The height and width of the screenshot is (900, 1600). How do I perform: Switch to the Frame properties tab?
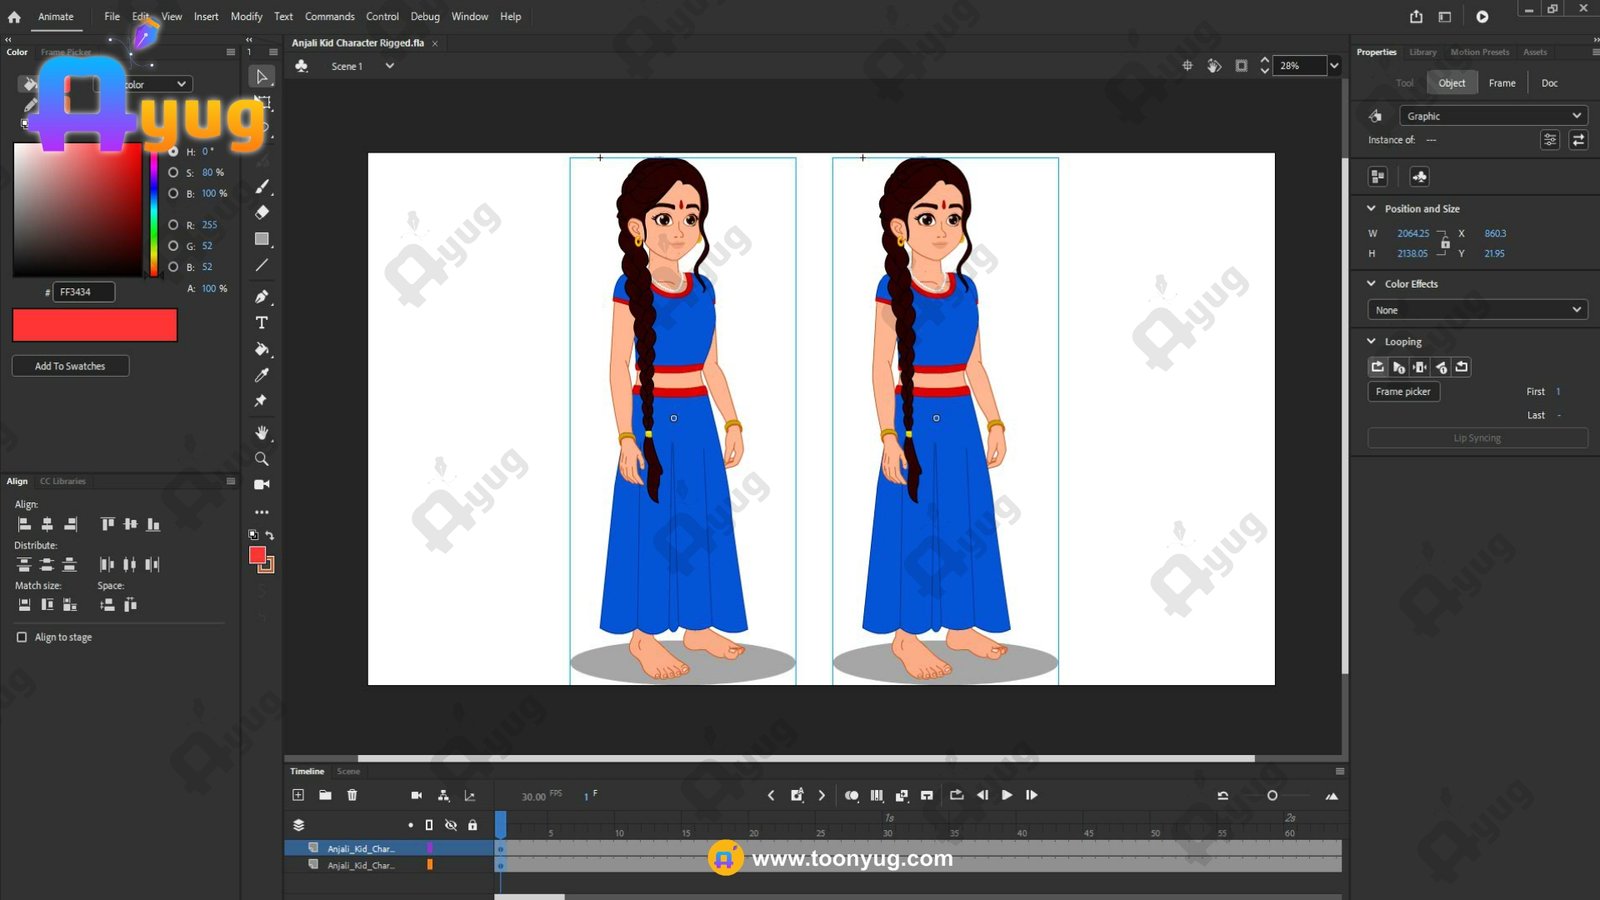1501,83
